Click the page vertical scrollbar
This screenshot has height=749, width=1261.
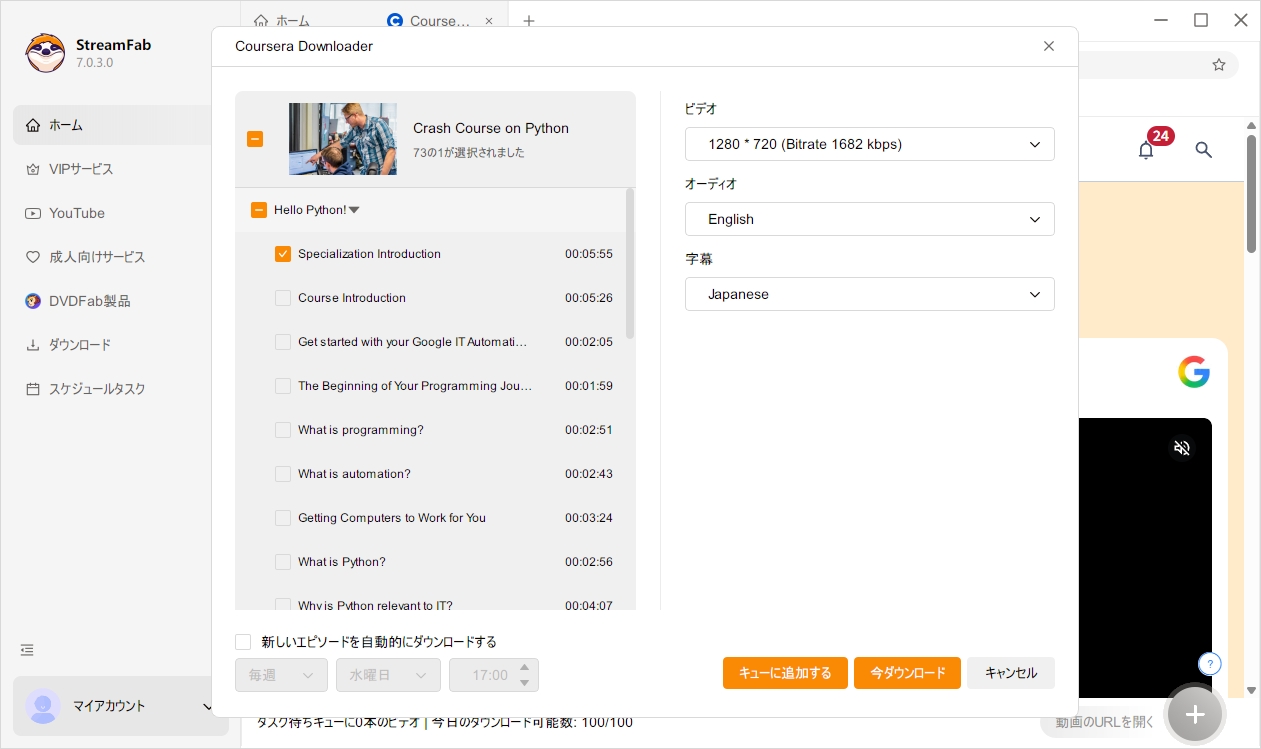tap(1252, 194)
